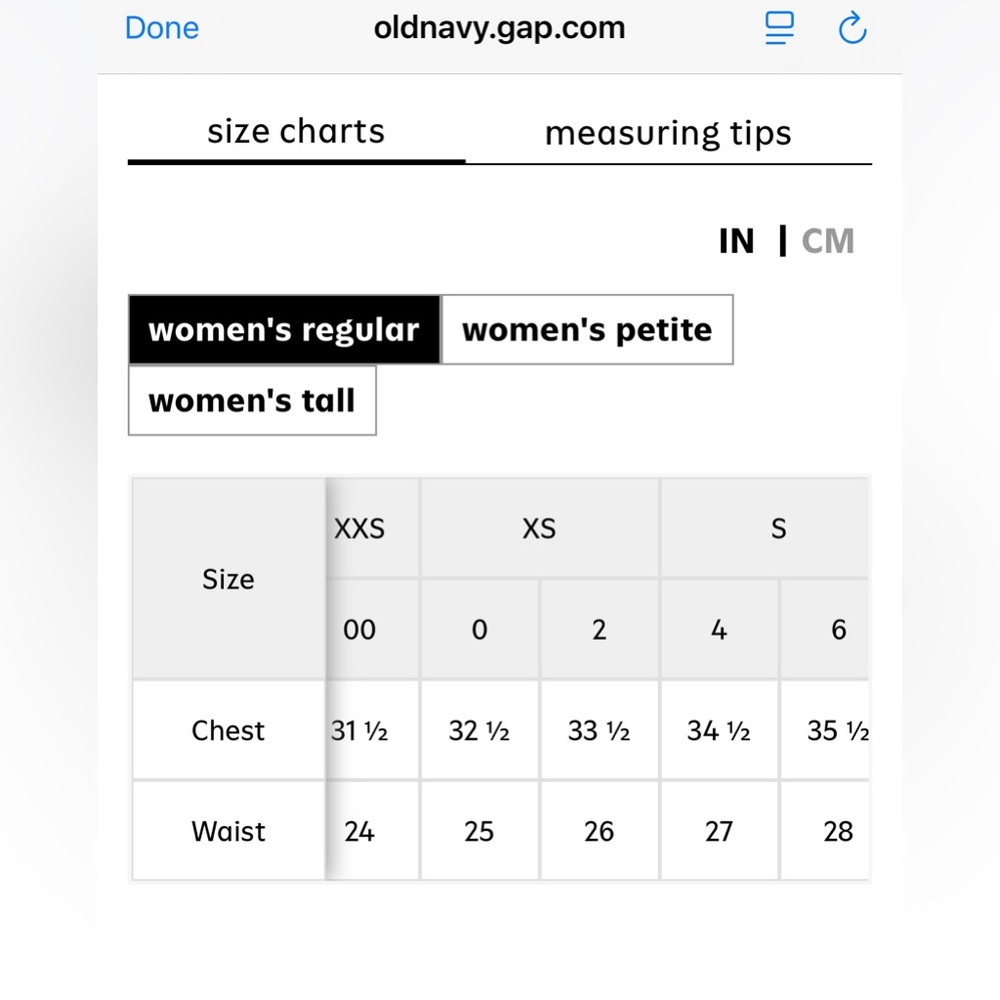Choose women's regular size chart
Image resolution: width=1000 pixels, height=1000 pixels.
click(x=284, y=330)
